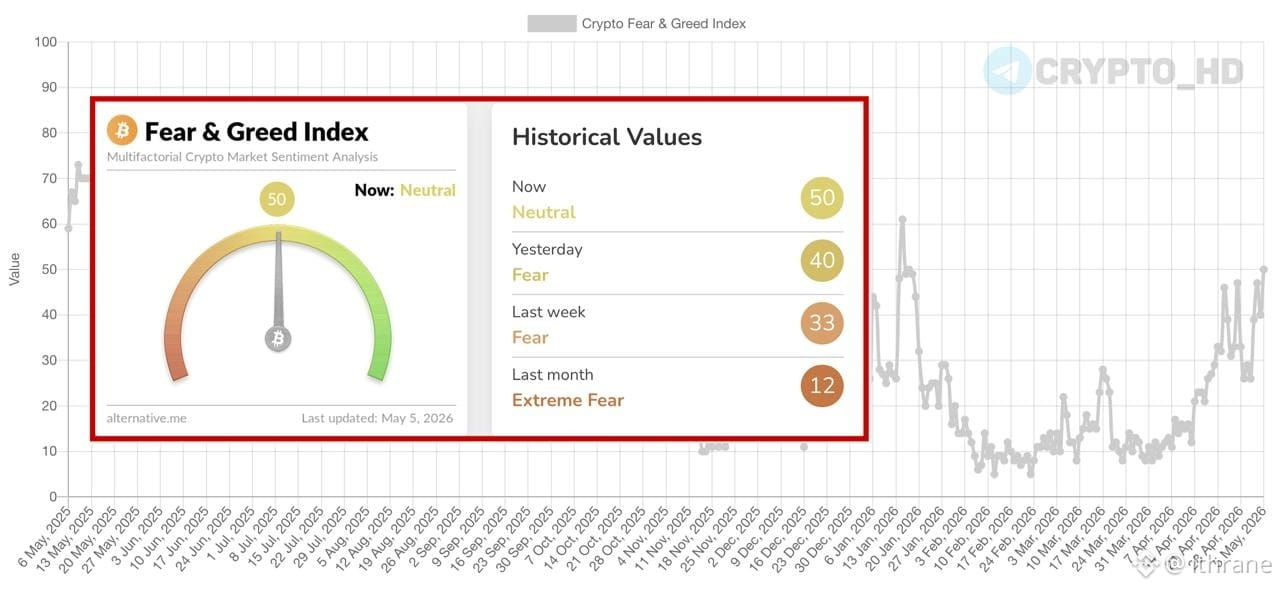Click the Bitcoin icon at gauge needle base
Image resolution: width=1280 pixels, height=589 pixels.
click(x=278, y=338)
